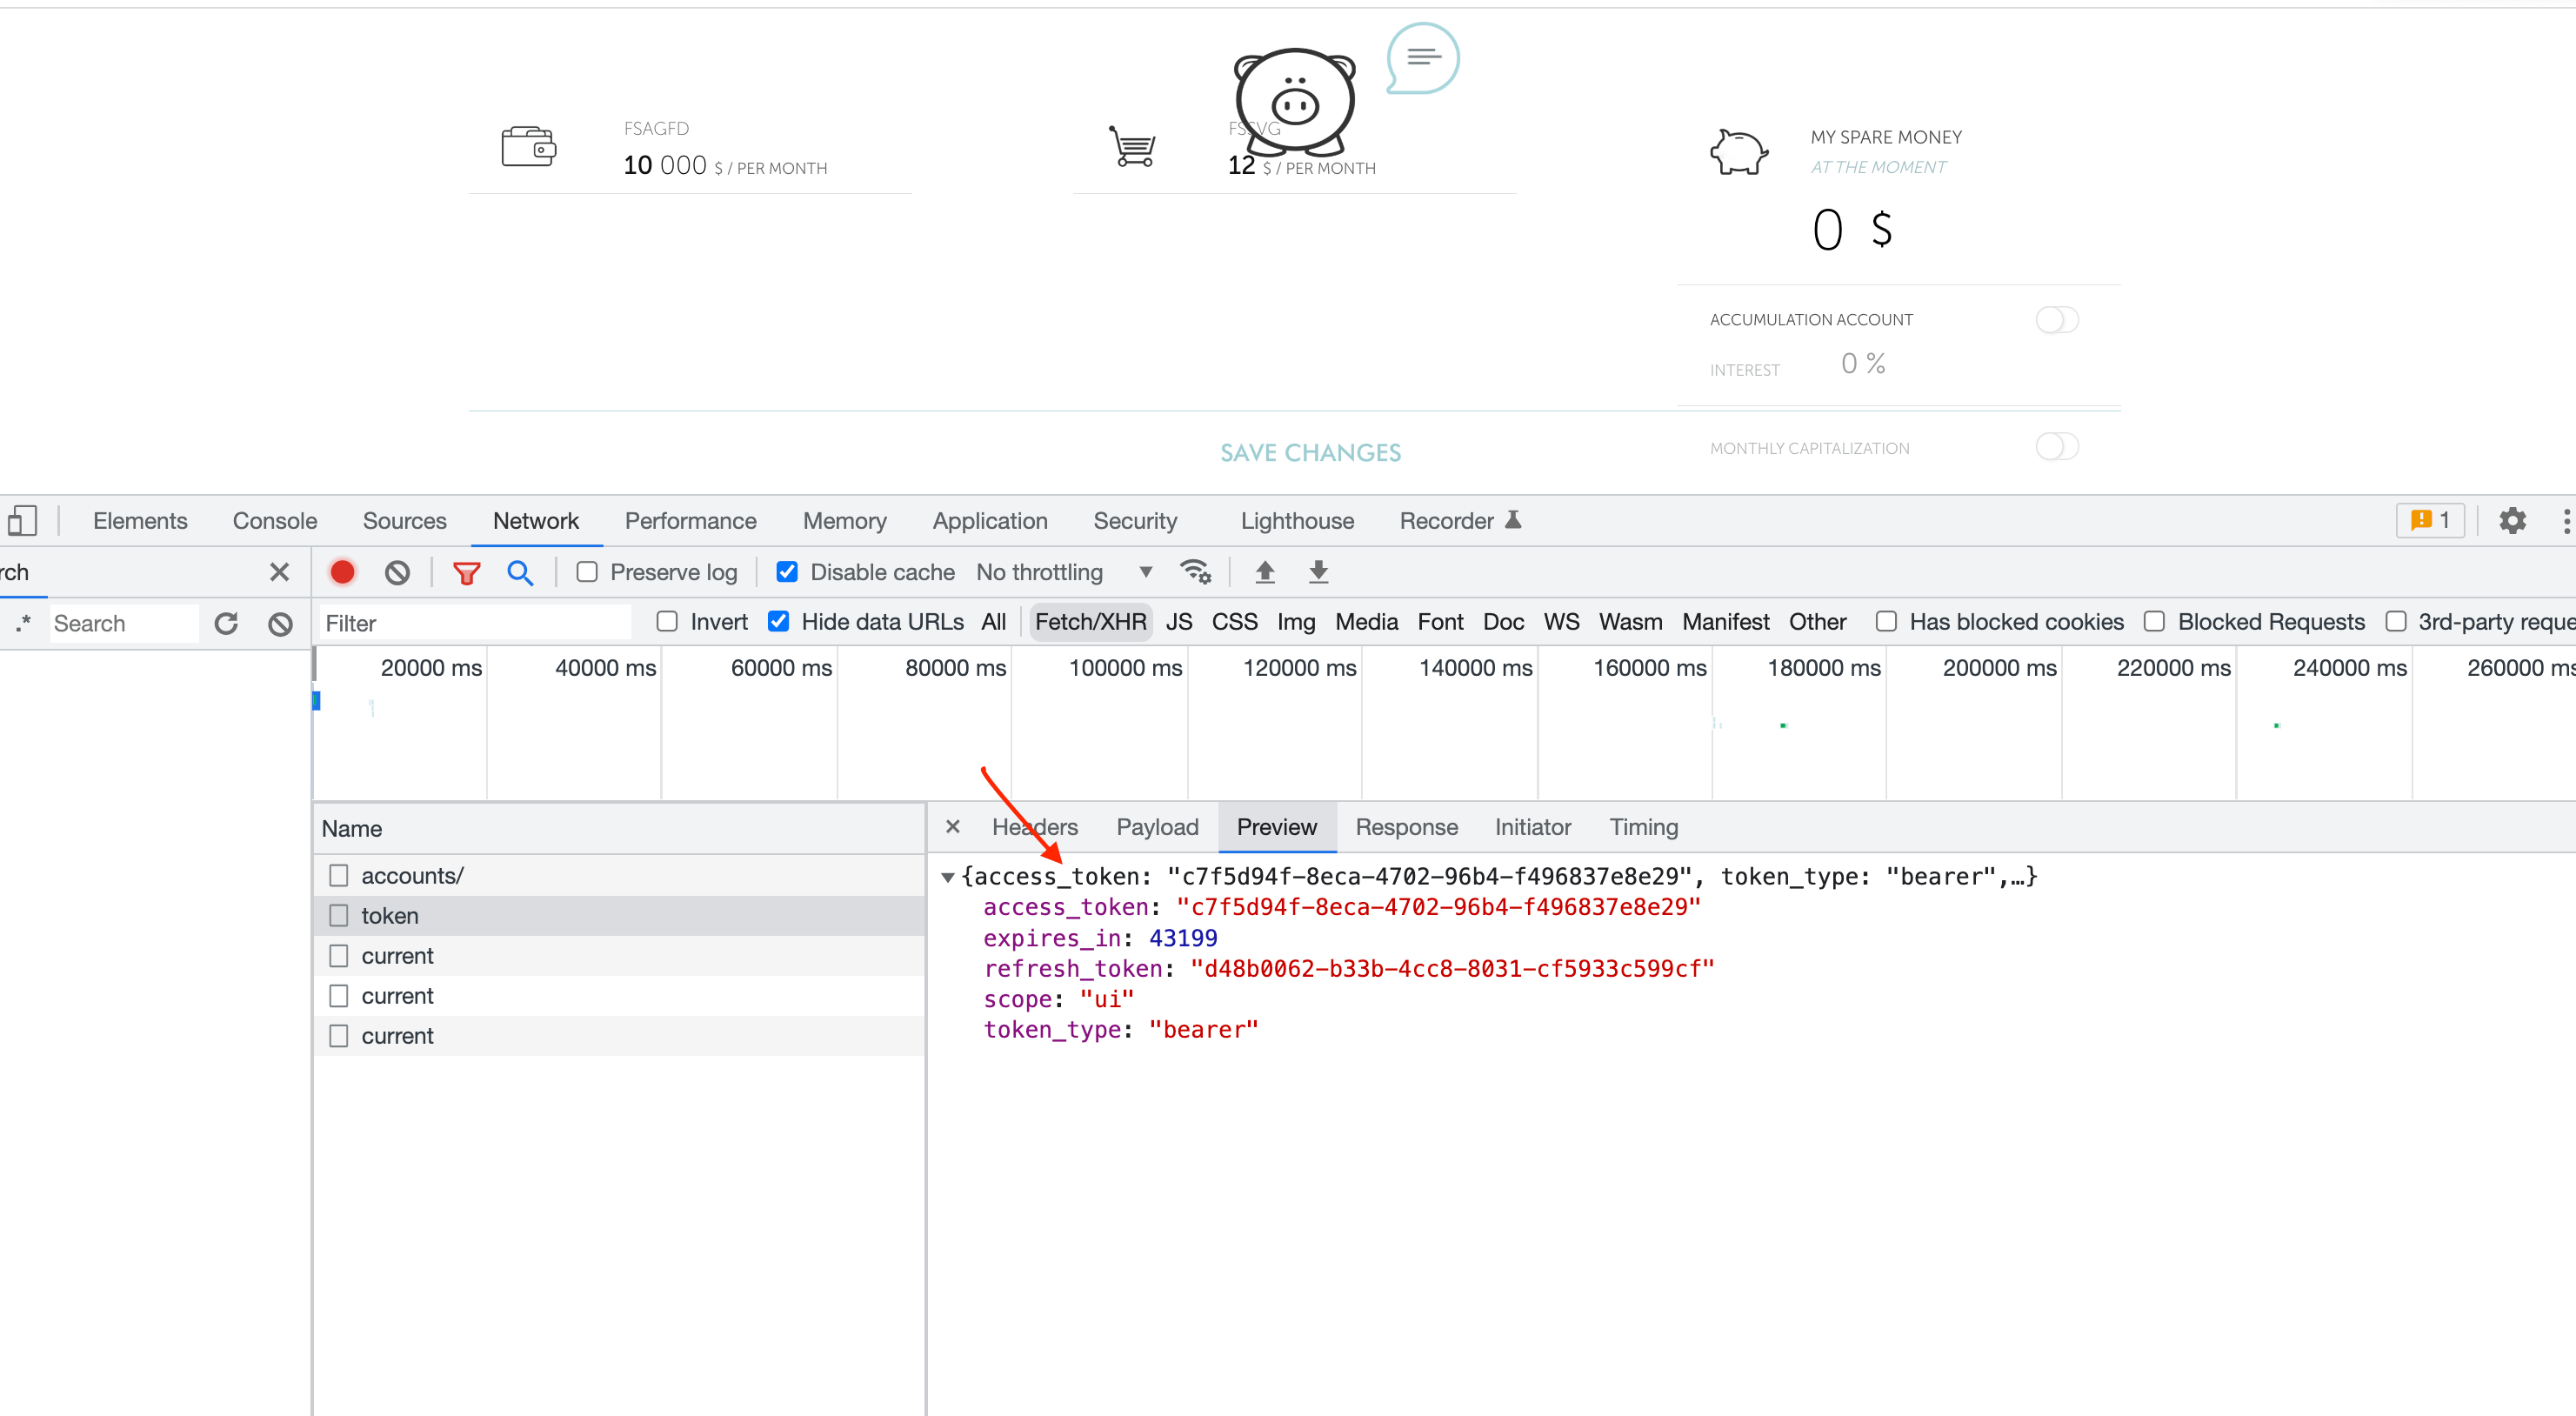Click the wallet income icon

[x=528, y=147]
